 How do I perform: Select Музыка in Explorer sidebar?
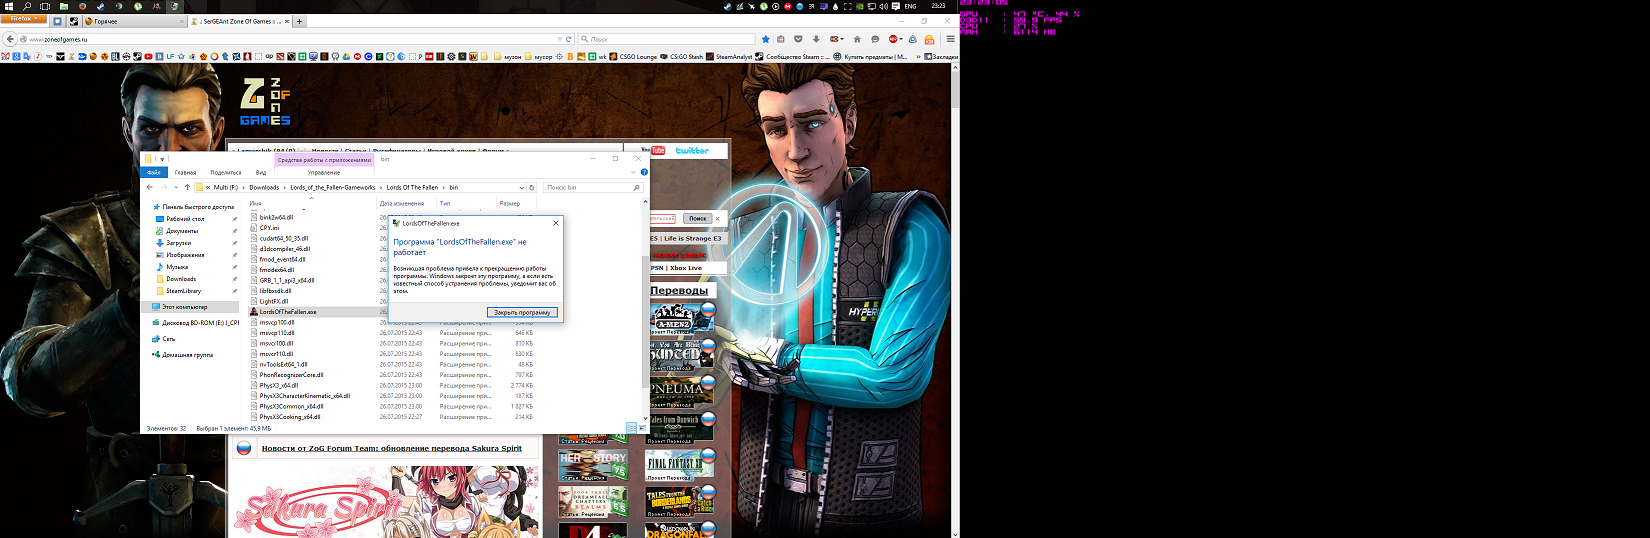tap(177, 267)
